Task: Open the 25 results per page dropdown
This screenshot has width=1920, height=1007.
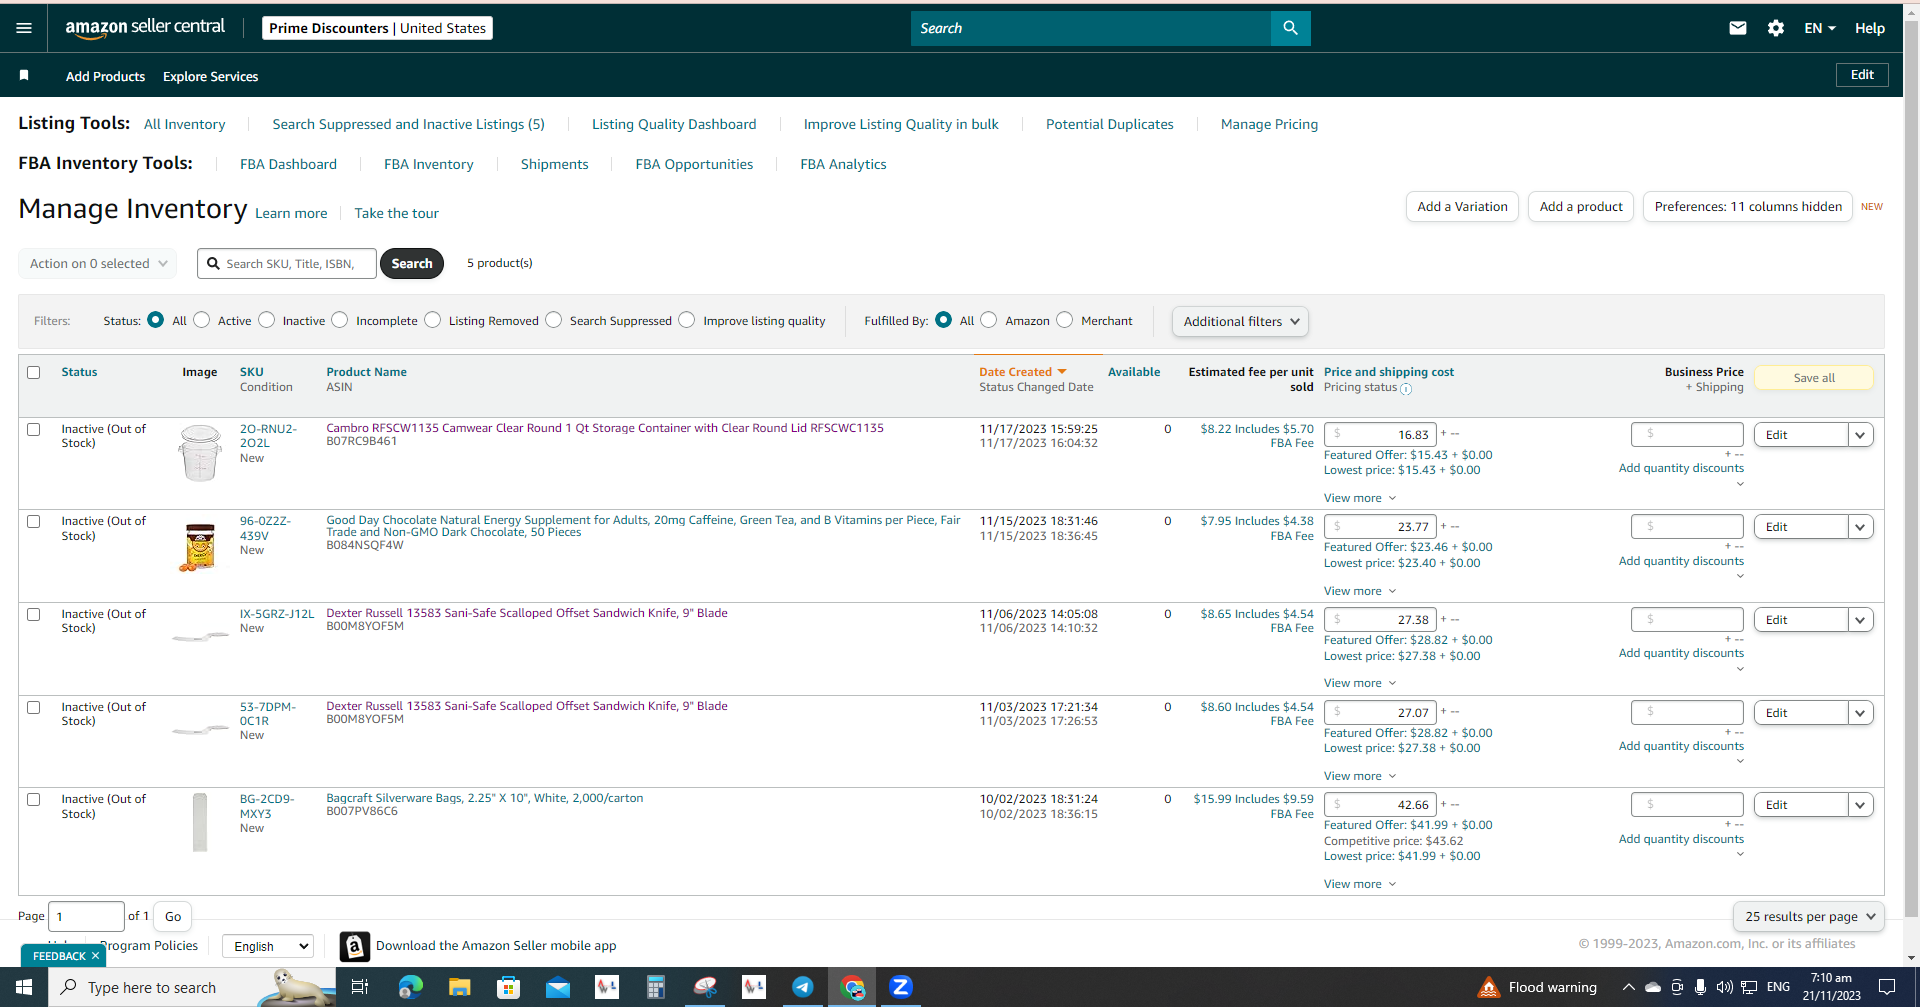Action: [1809, 916]
